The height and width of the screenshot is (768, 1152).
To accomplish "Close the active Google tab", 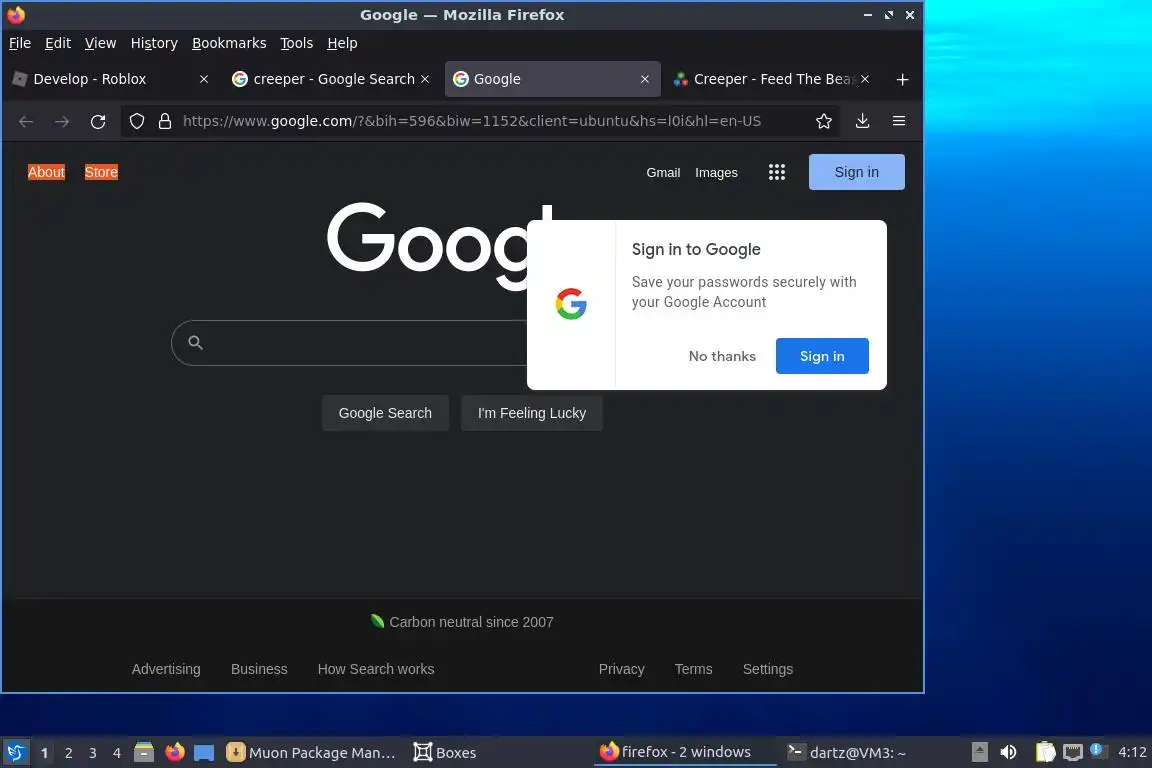I will 644,79.
